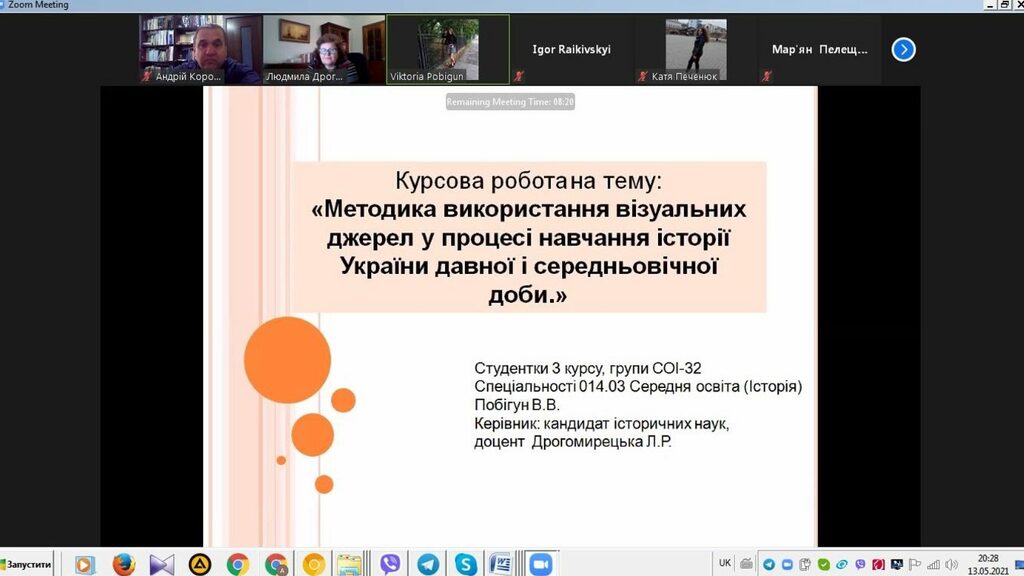Screen dimensions: 1024x576
Task: Select Igor Raikivskyi participant tile
Action: click(571, 49)
